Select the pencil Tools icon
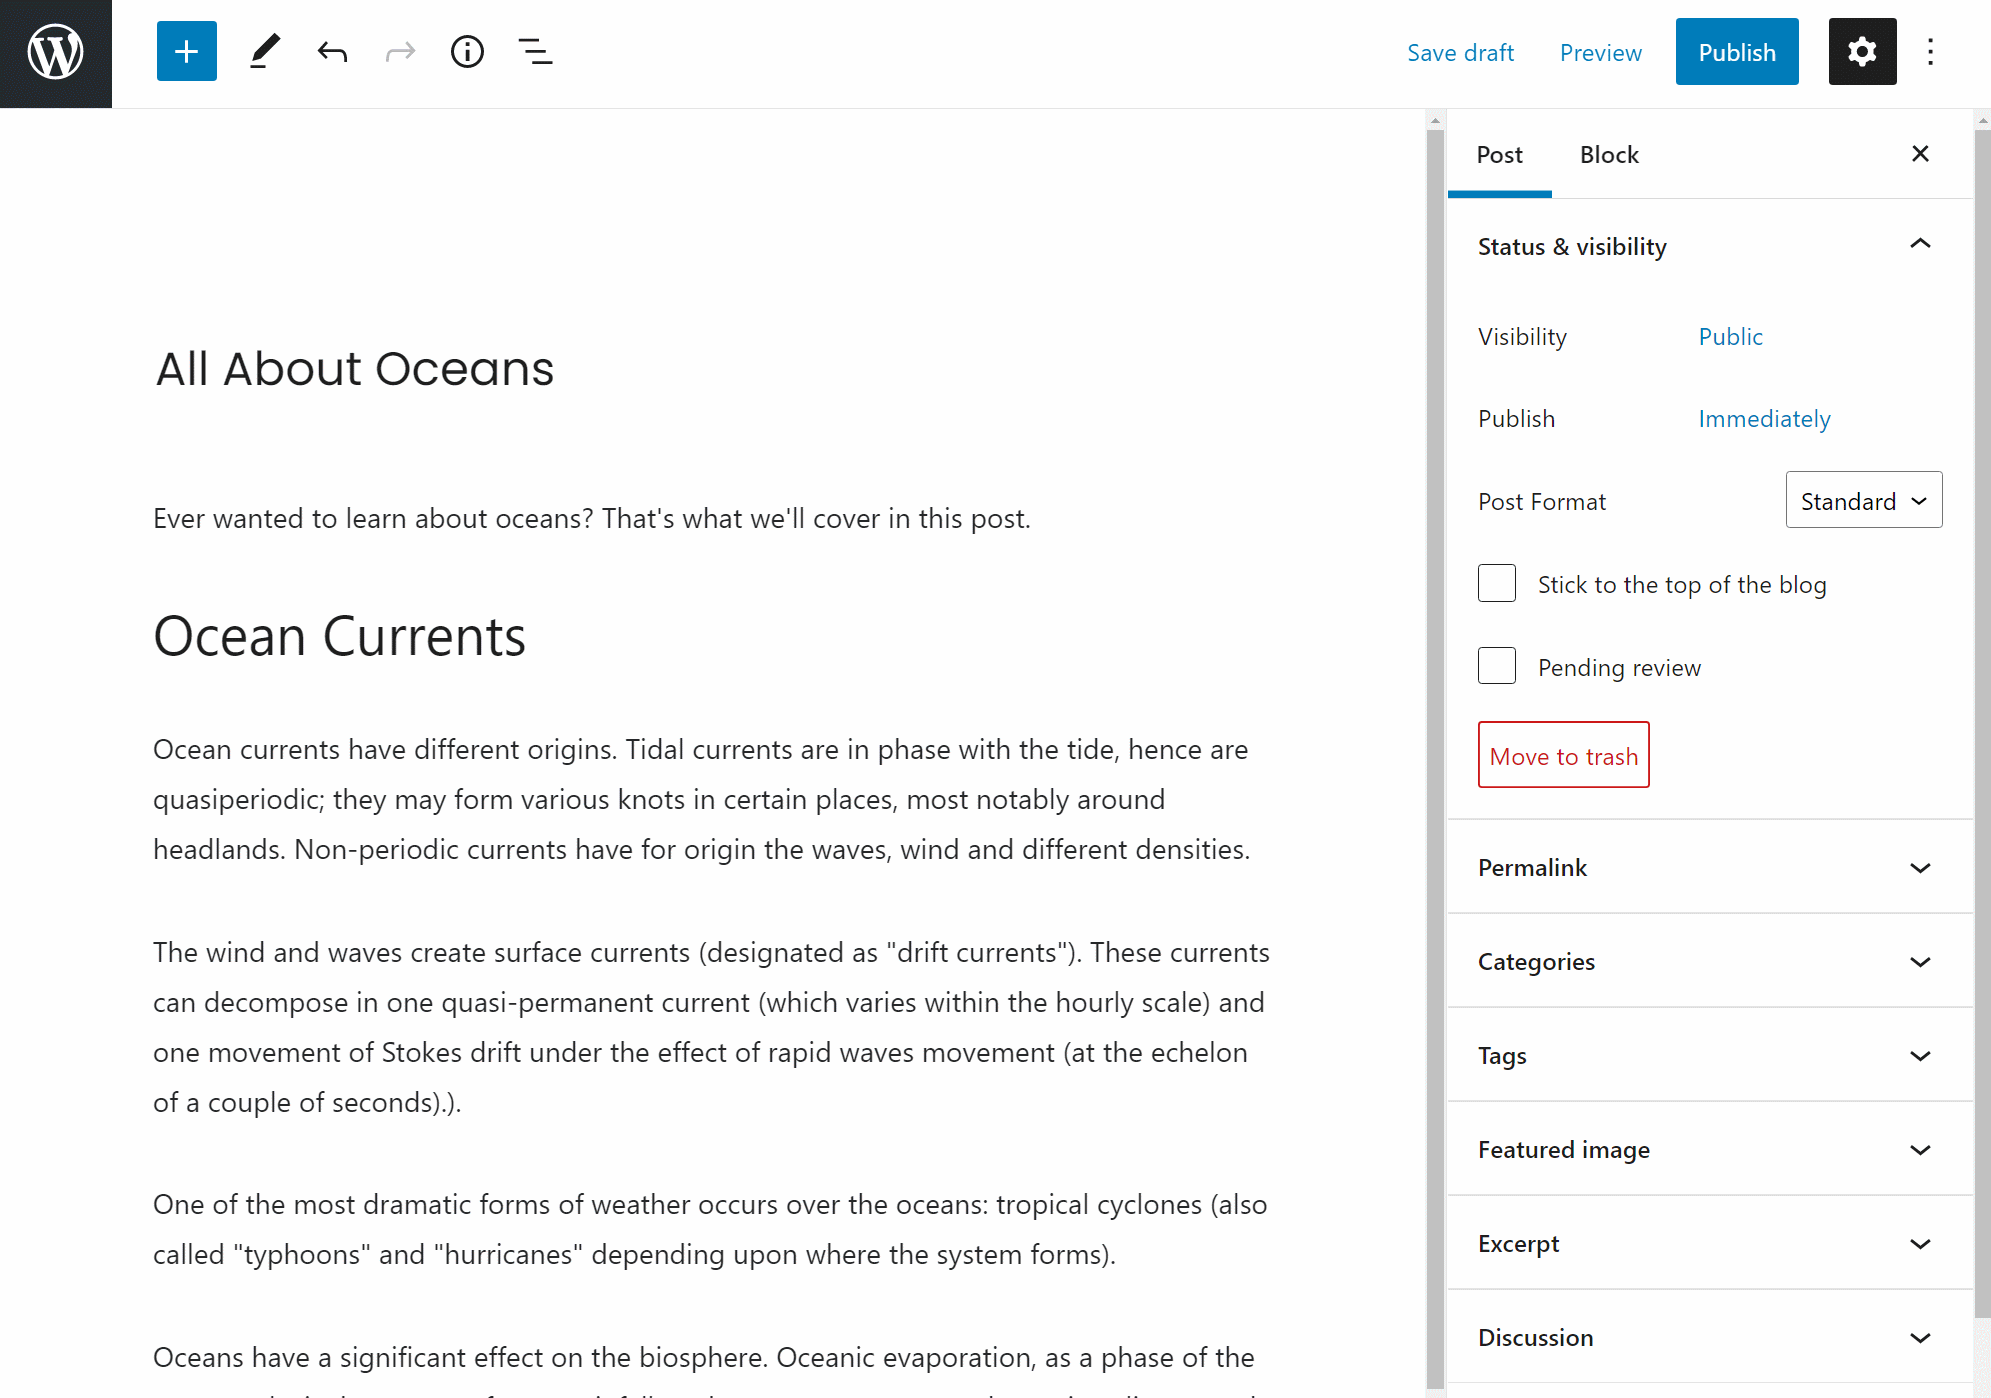Screen dimensions: 1991x1398 [x=265, y=52]
